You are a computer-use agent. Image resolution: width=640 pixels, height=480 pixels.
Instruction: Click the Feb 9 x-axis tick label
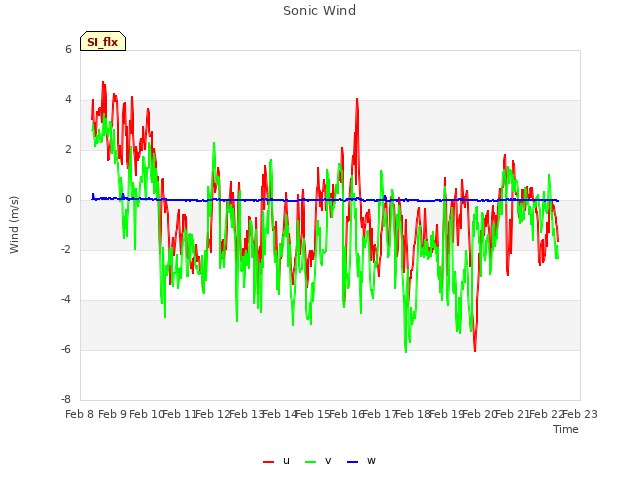[113, 414]
